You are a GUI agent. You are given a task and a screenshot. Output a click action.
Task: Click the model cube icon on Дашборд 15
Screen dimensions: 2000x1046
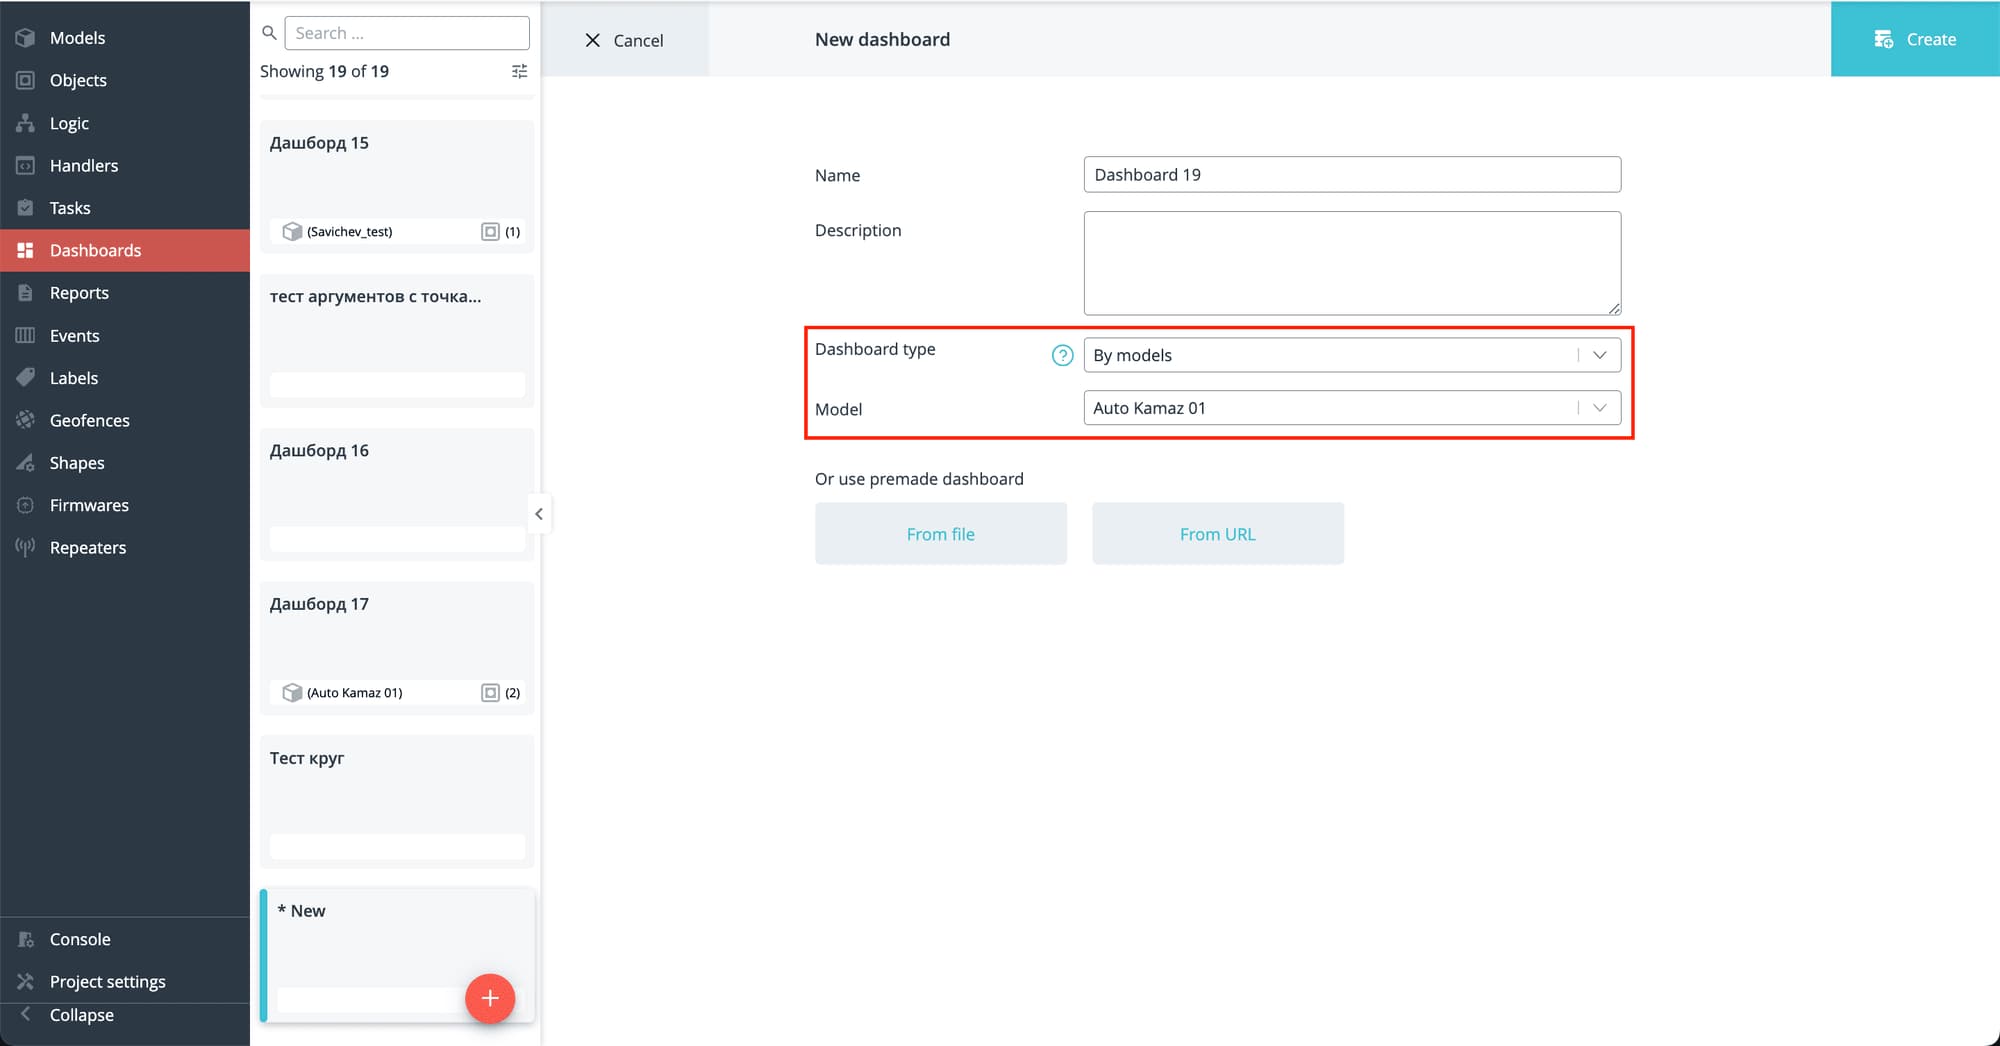click(292, 232)
